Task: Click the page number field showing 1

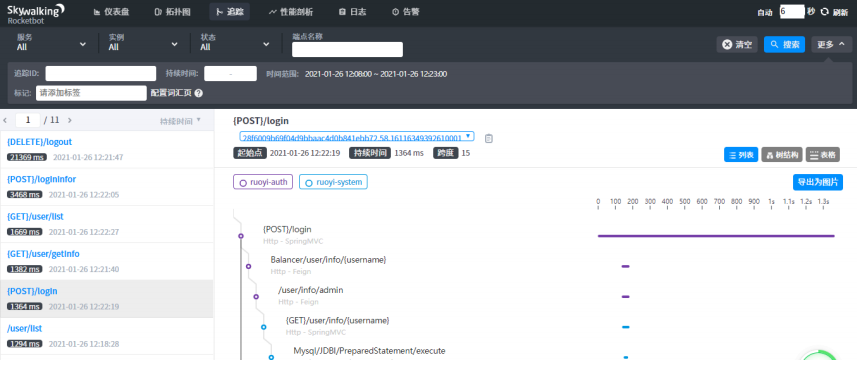Action: (28, 120)
